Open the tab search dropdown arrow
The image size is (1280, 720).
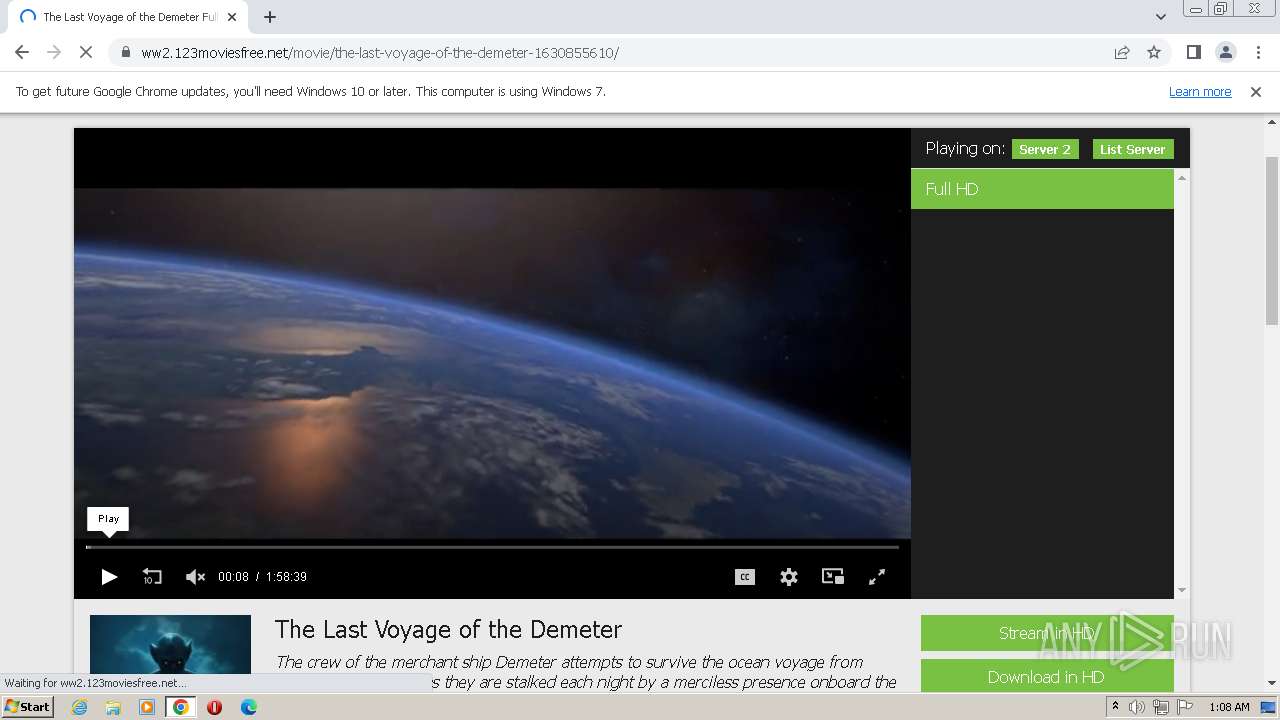[1161, 17]
